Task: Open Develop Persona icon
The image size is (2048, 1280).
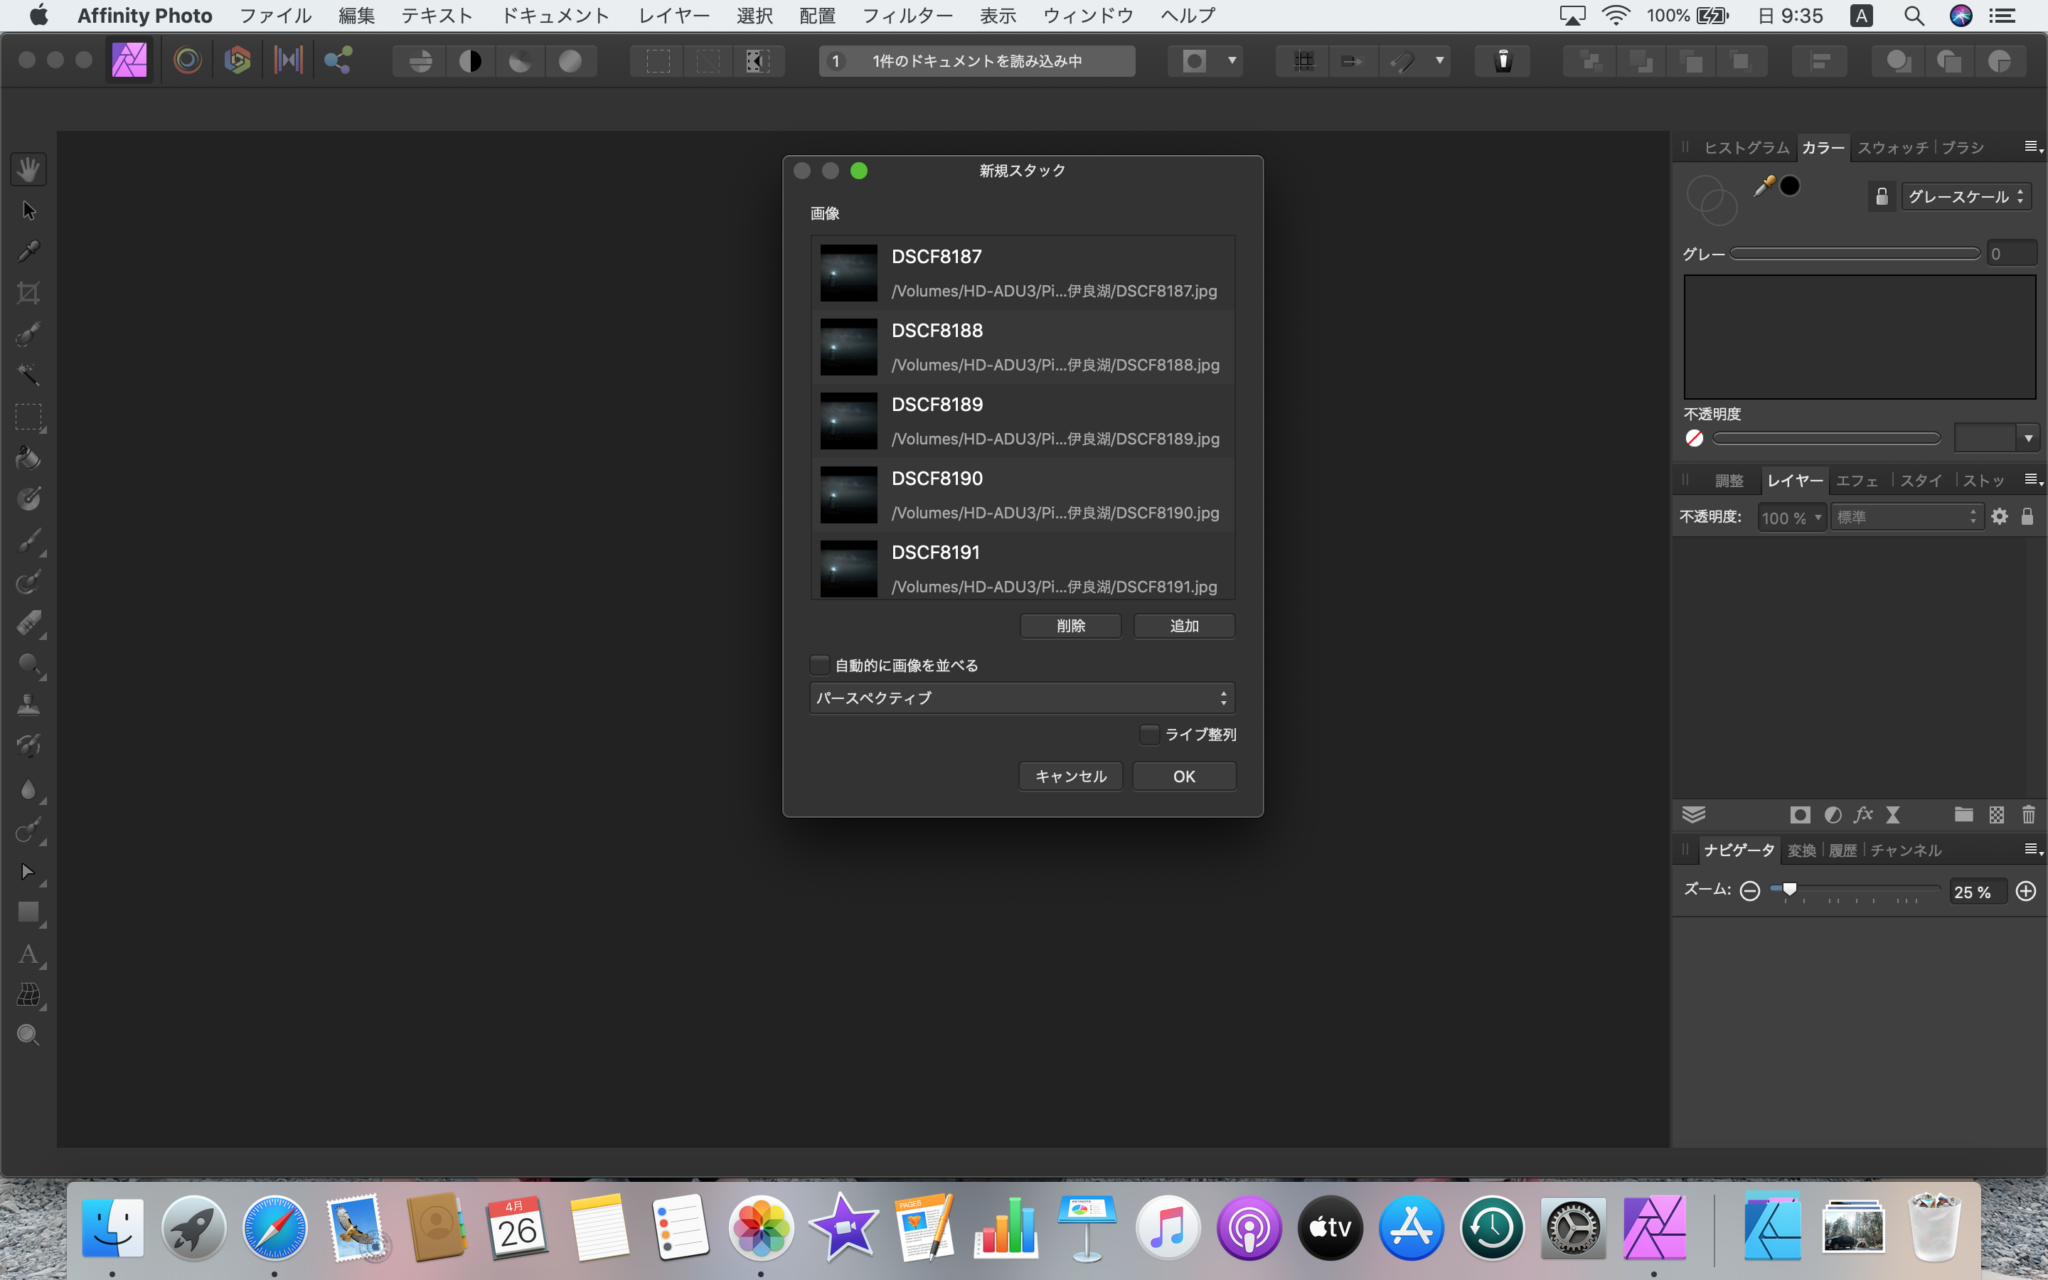Action: tap(237, 61)
